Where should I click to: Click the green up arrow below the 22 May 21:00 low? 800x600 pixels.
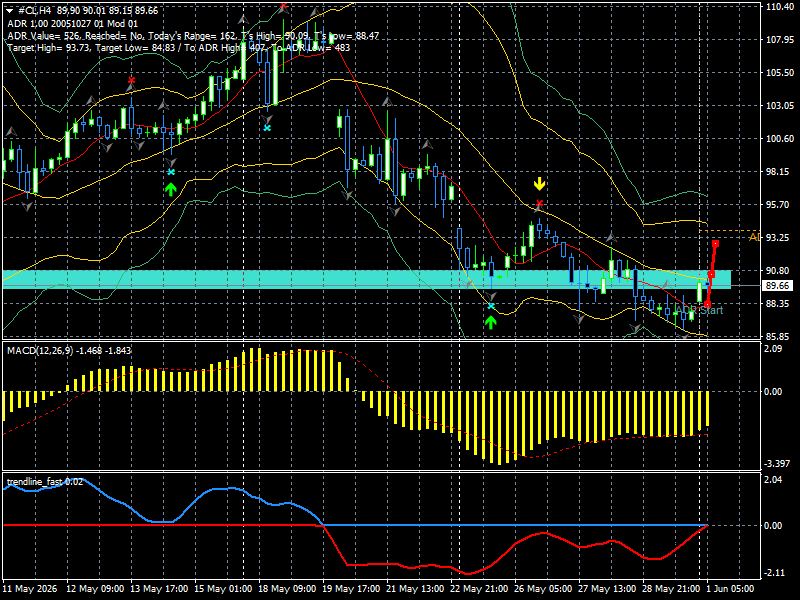point(491,322)
